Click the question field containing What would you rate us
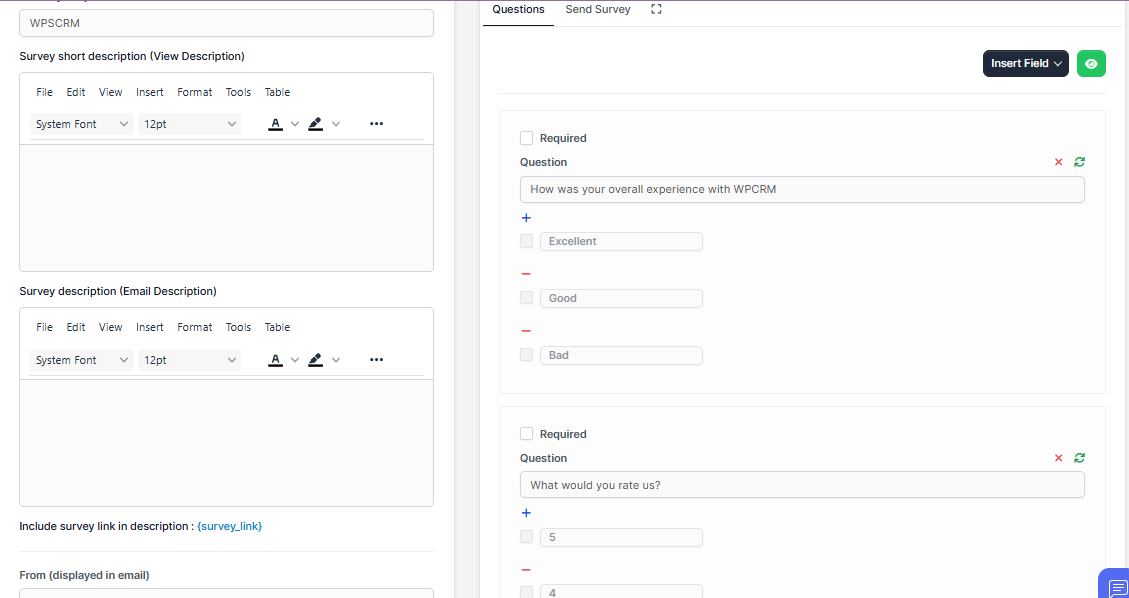This screenshot has width=1129, height=598. click(801, 485)
